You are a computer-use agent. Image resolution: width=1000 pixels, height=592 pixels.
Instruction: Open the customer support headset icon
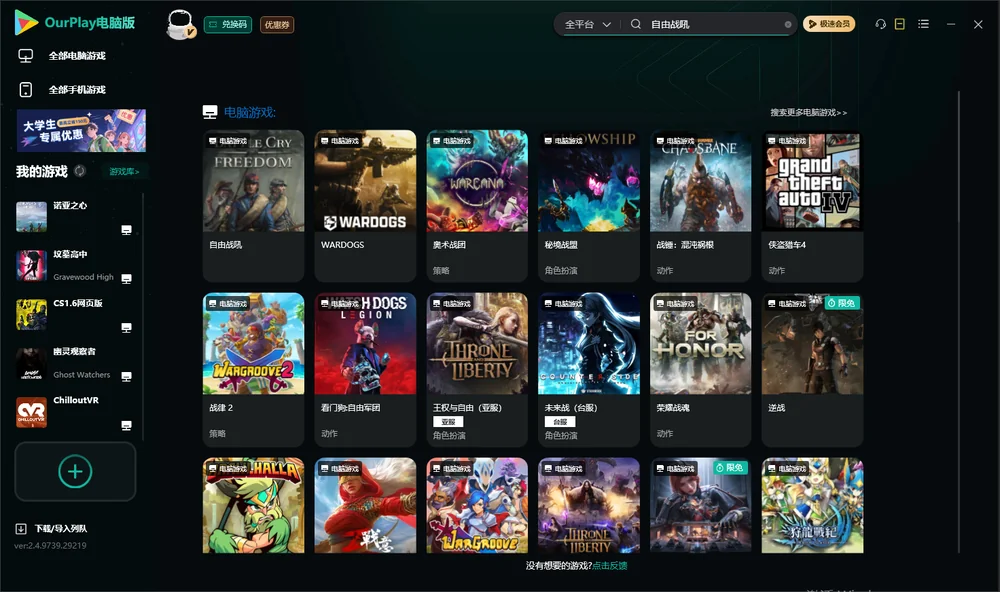(881, 24)
